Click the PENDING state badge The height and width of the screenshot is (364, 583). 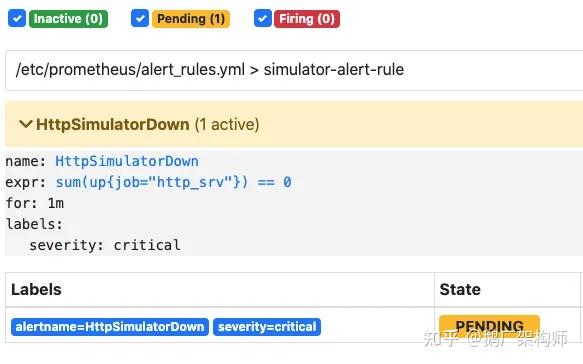489,326
